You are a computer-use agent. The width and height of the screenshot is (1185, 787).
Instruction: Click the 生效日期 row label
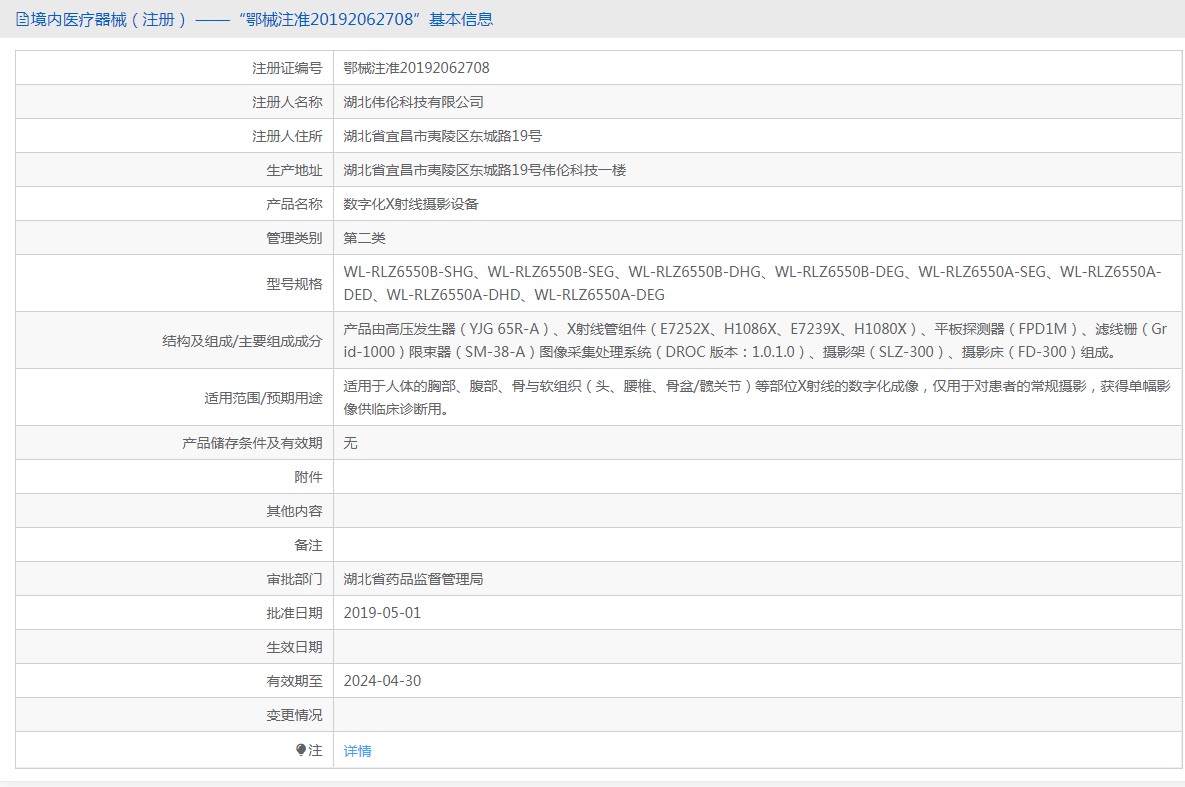[x=294, y=647]
